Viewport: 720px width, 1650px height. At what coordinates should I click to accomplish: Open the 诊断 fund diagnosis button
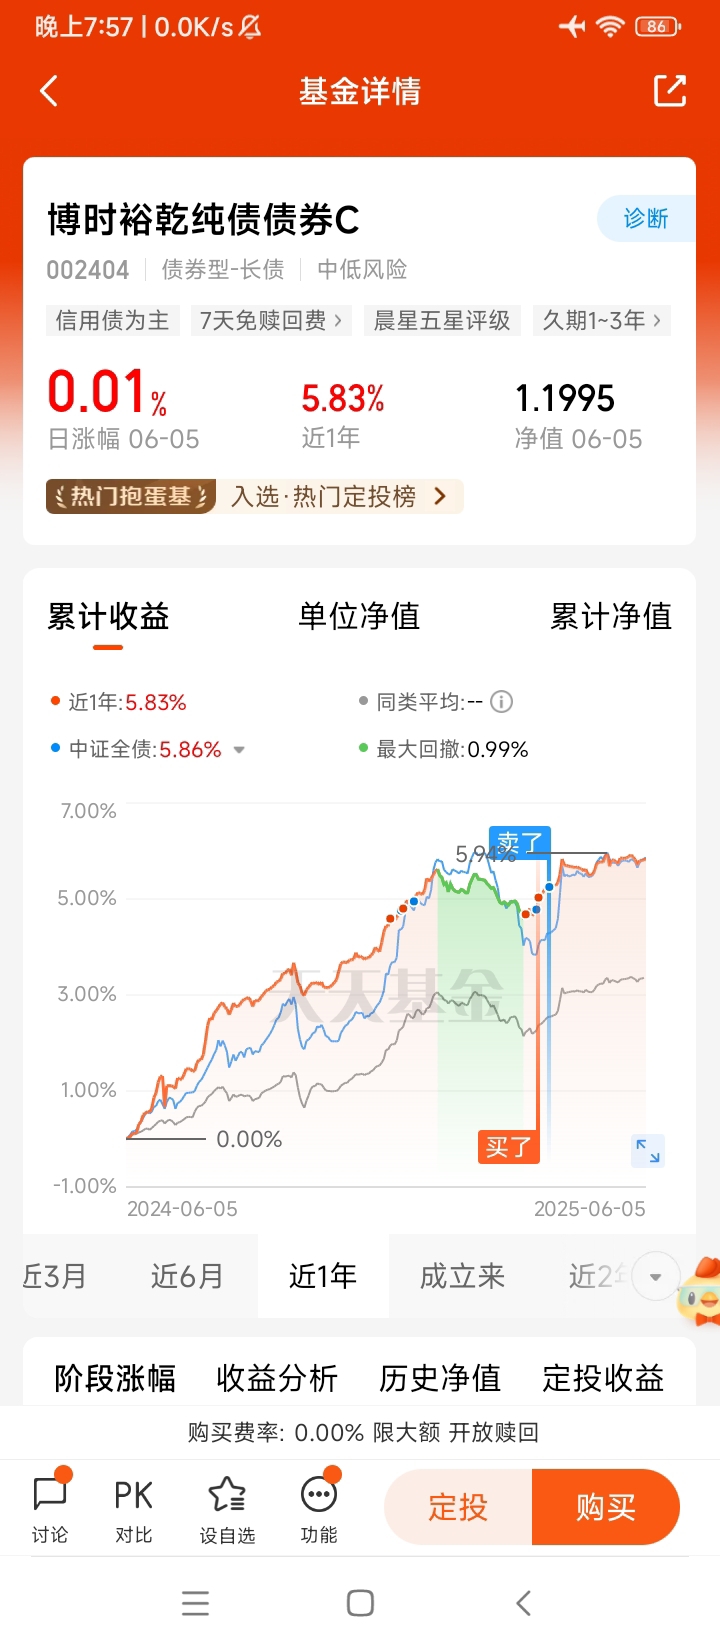coord(645,218)
